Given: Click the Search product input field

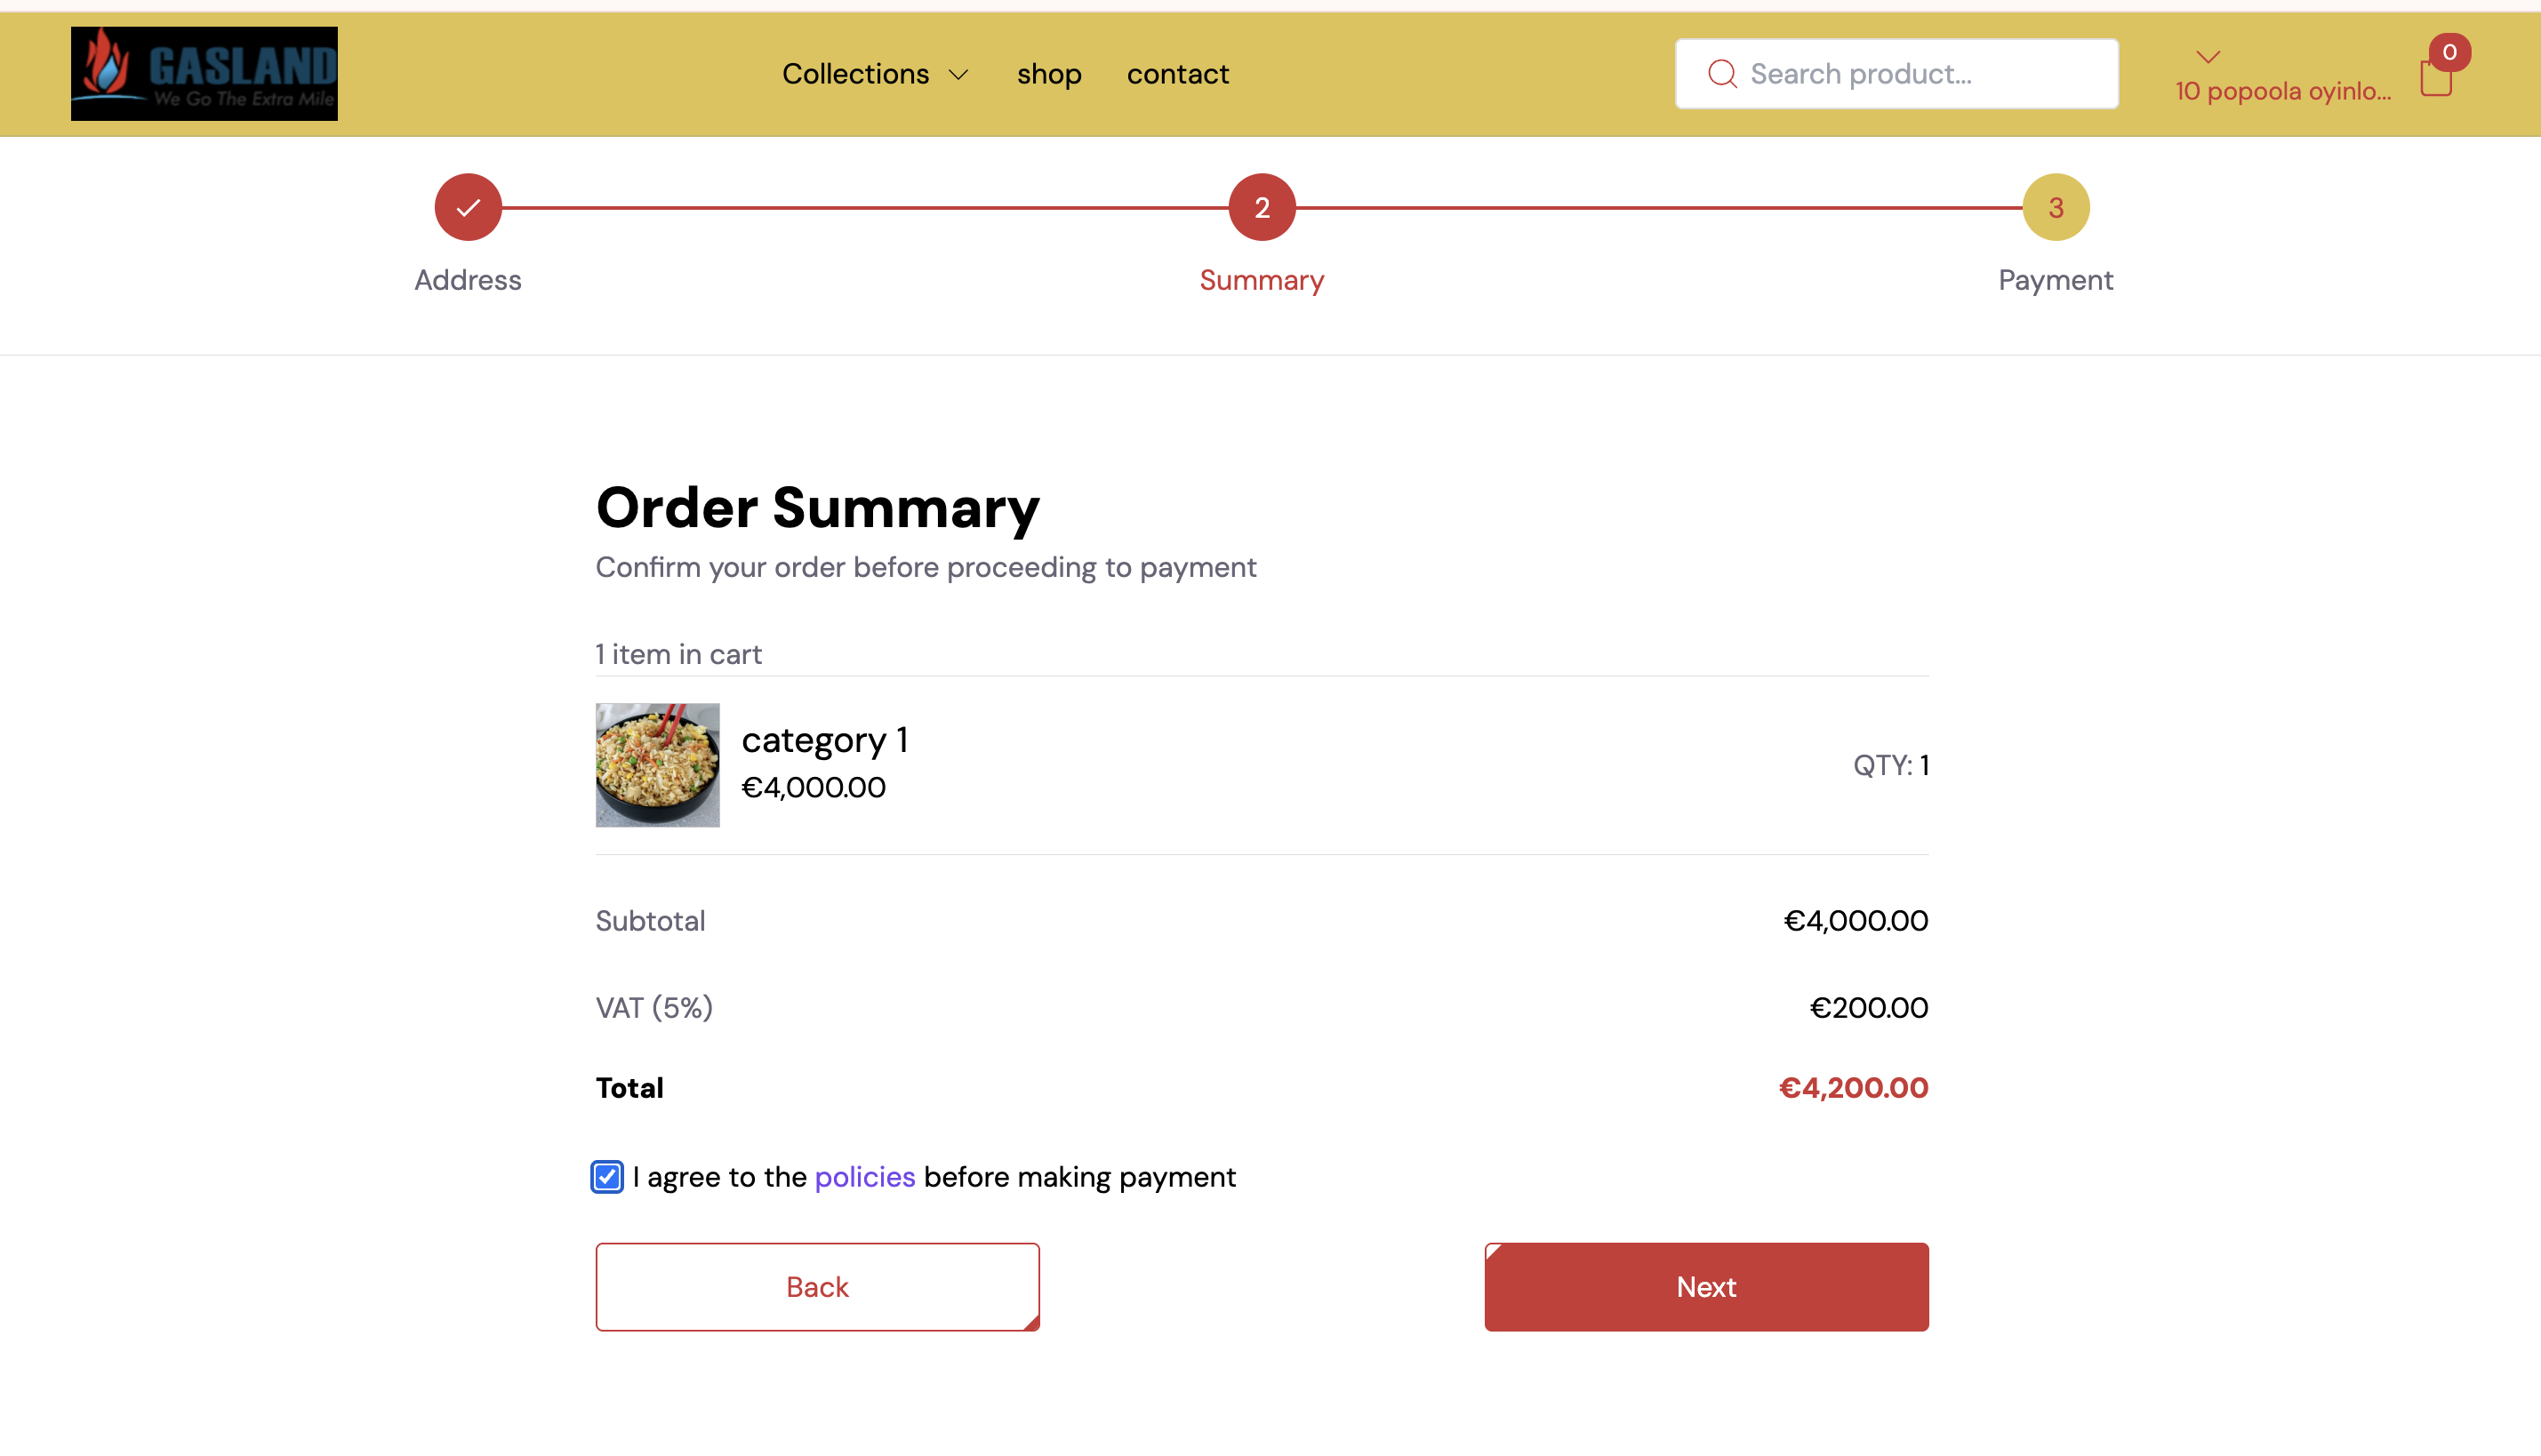Looking at the screenshot, I should [1896, 73].
